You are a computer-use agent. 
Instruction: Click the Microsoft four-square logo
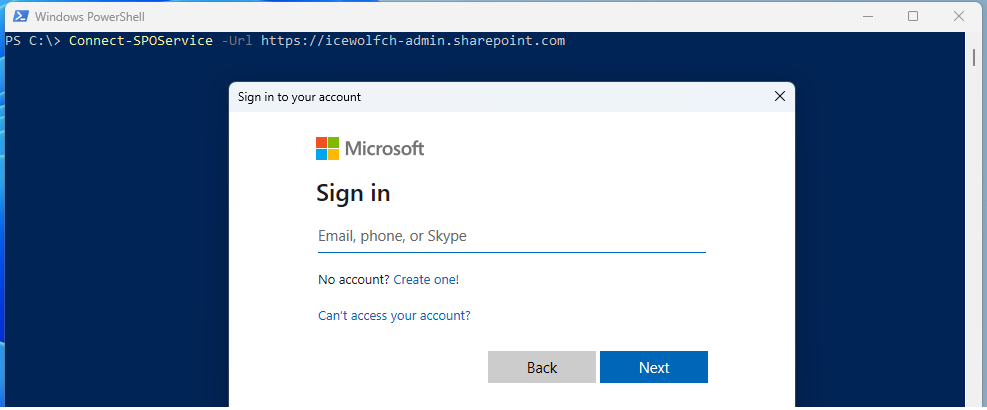point(327,149)
